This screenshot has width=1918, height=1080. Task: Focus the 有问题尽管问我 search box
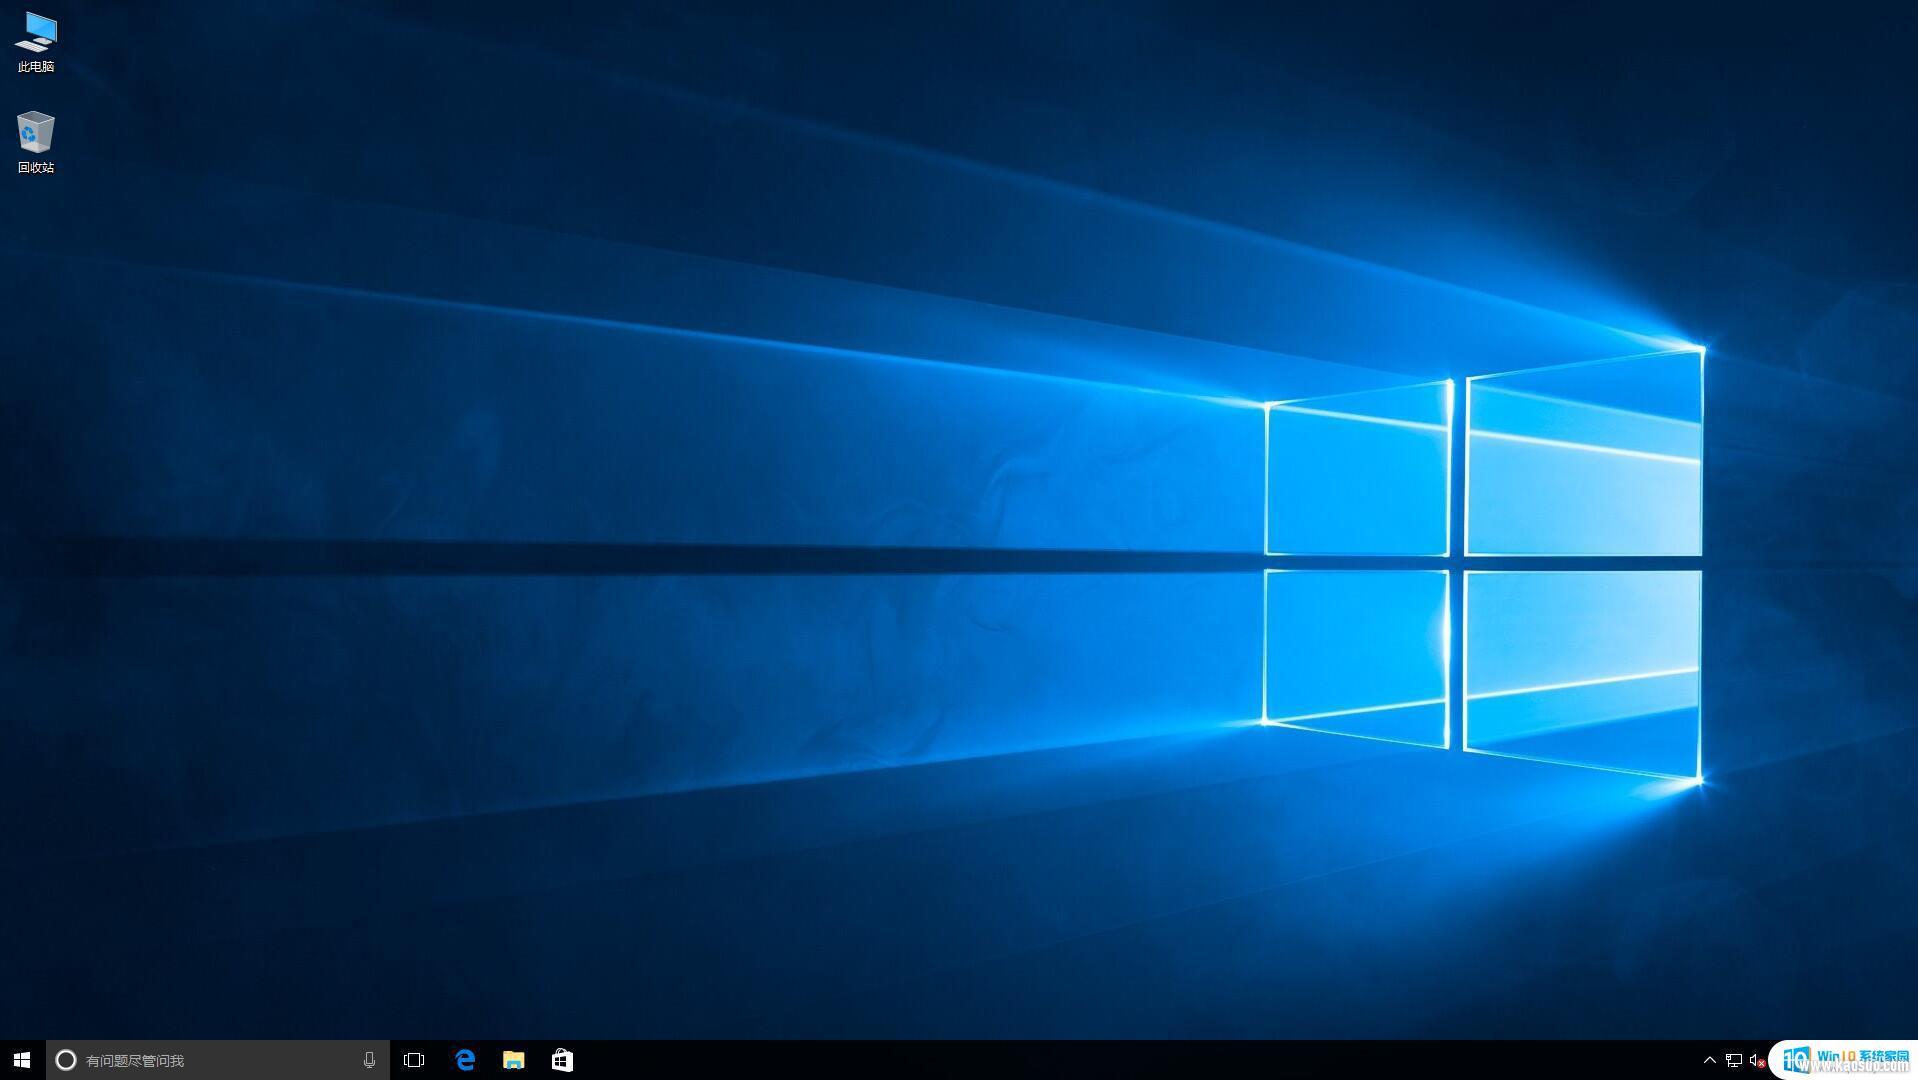coord(218,1060)
